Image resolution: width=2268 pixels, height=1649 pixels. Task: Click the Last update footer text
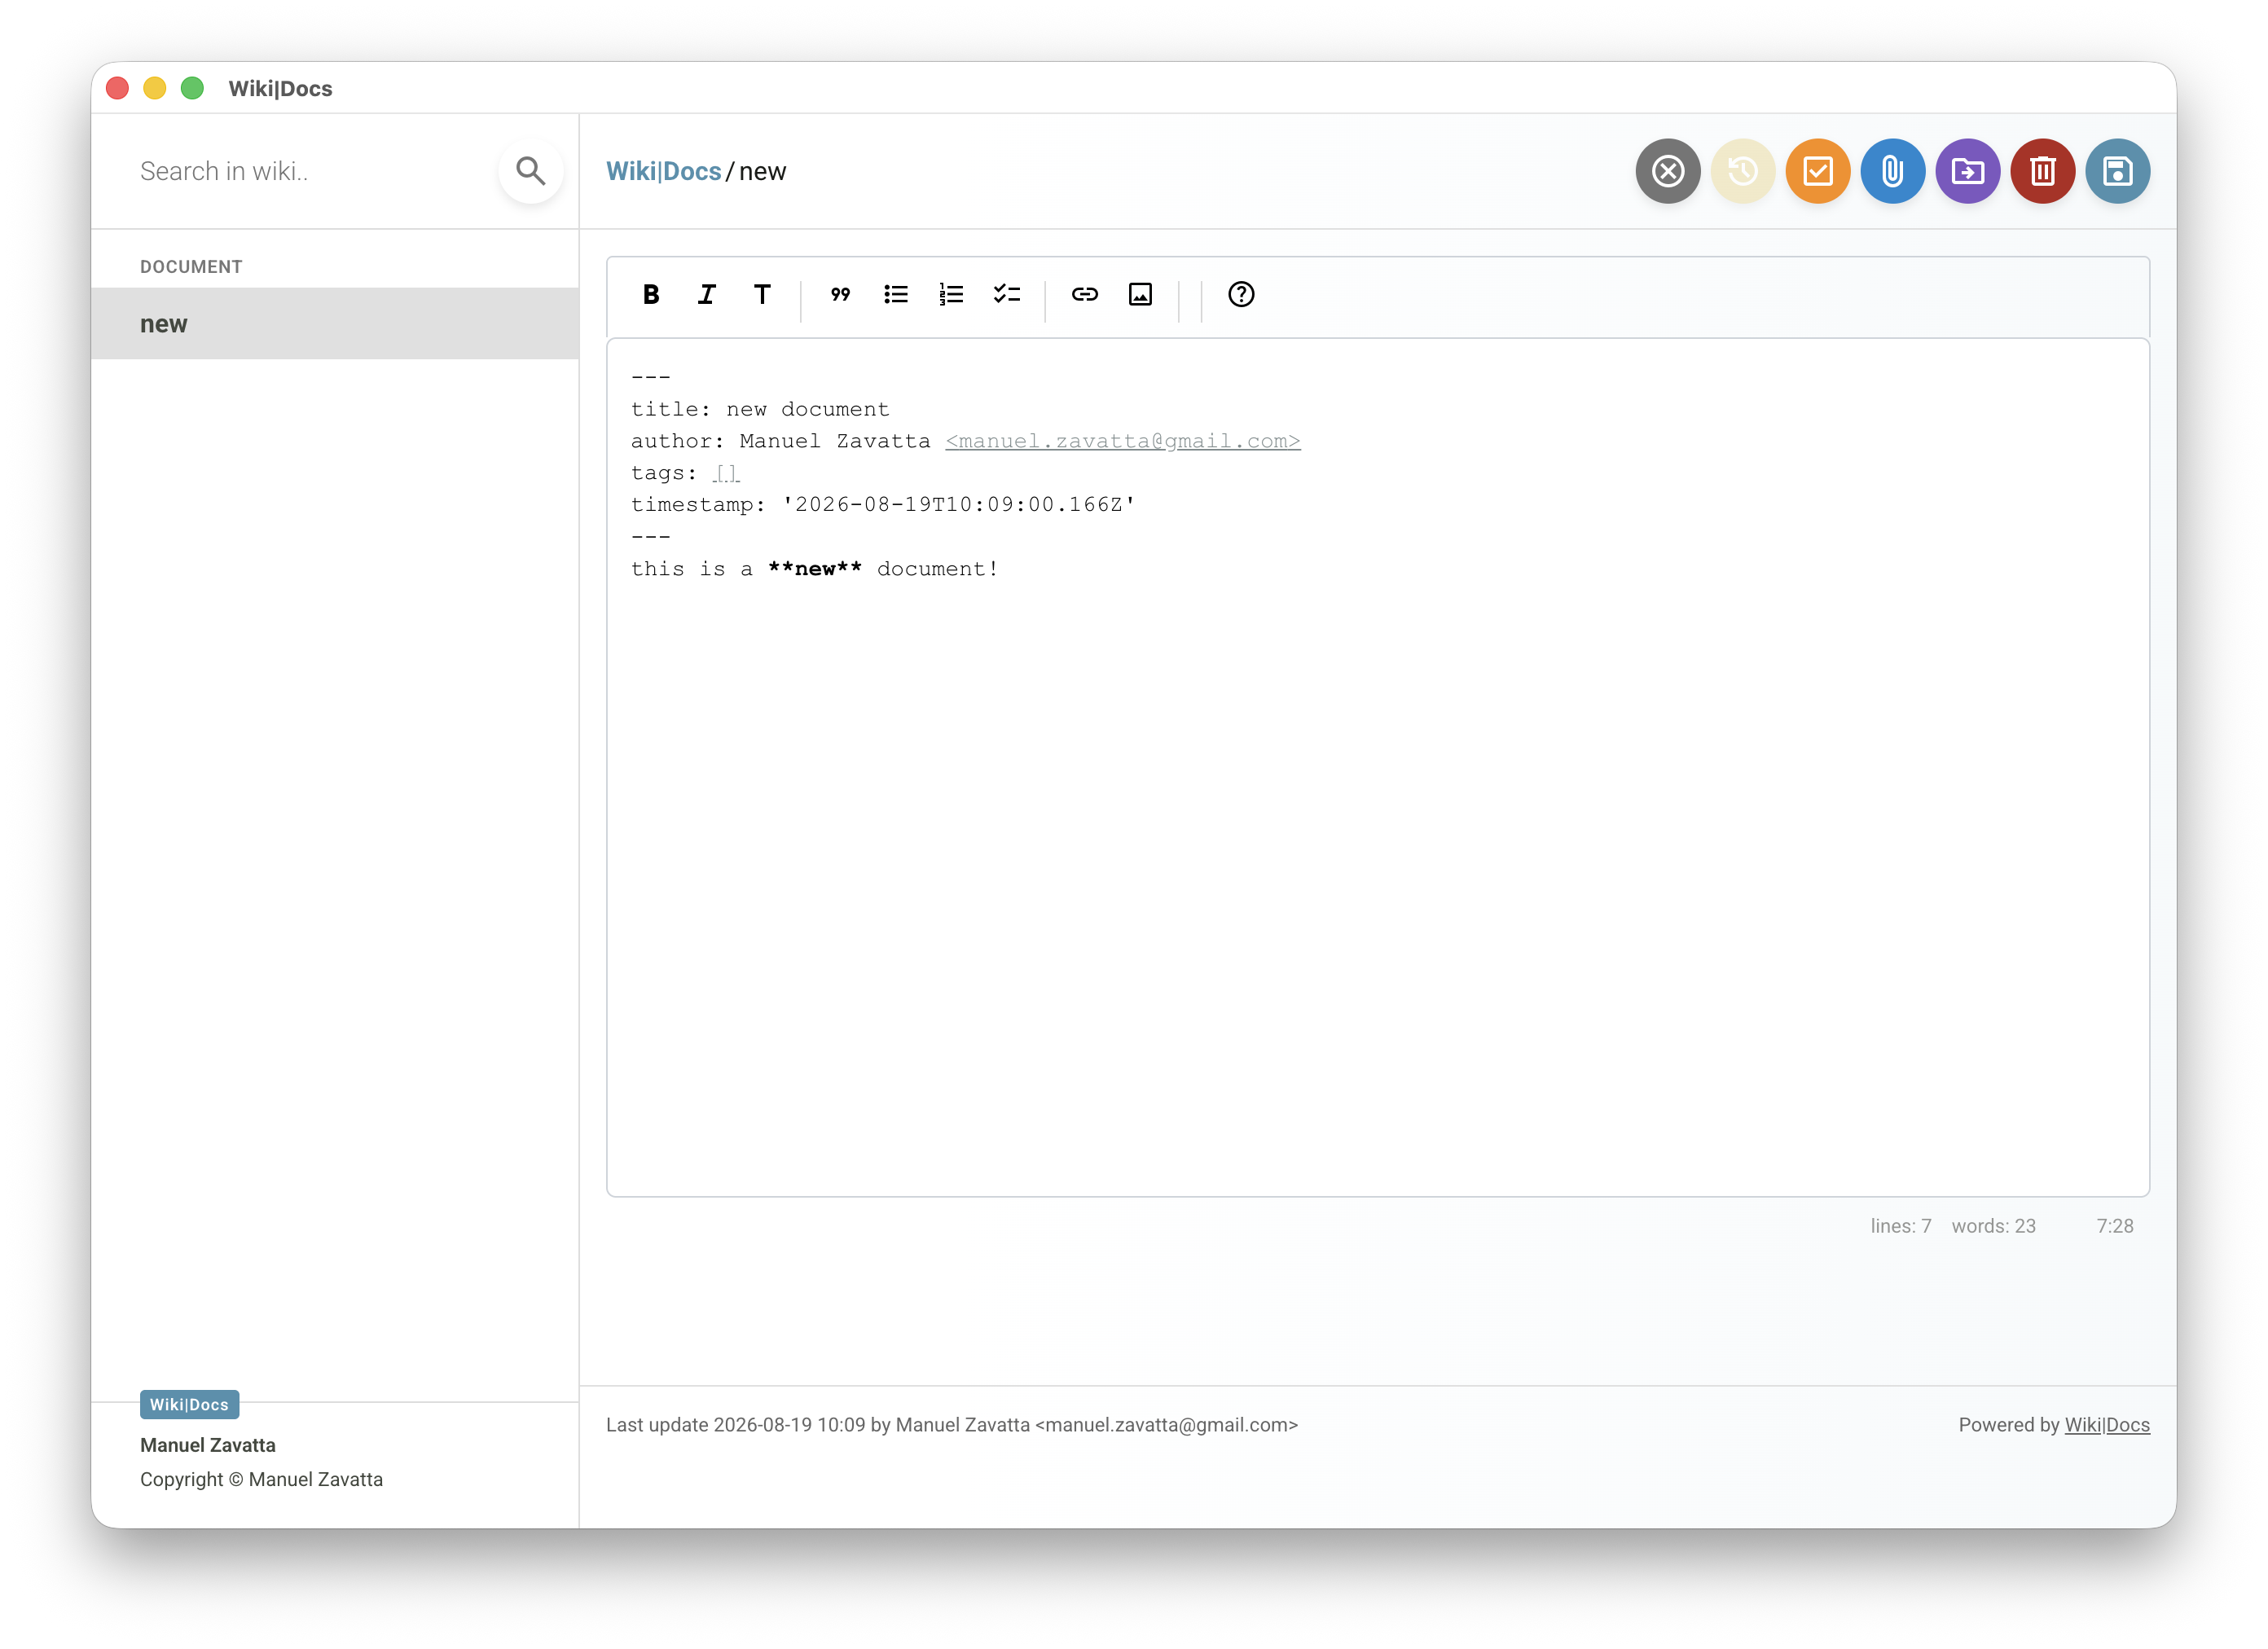952,1425
